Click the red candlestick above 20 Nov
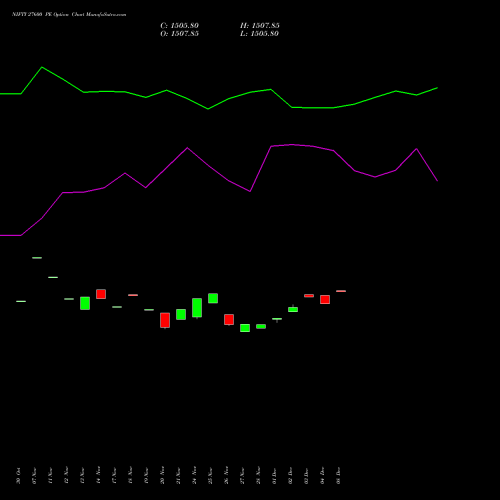This screenshot has height=500, width=500. tap(165, 320)
